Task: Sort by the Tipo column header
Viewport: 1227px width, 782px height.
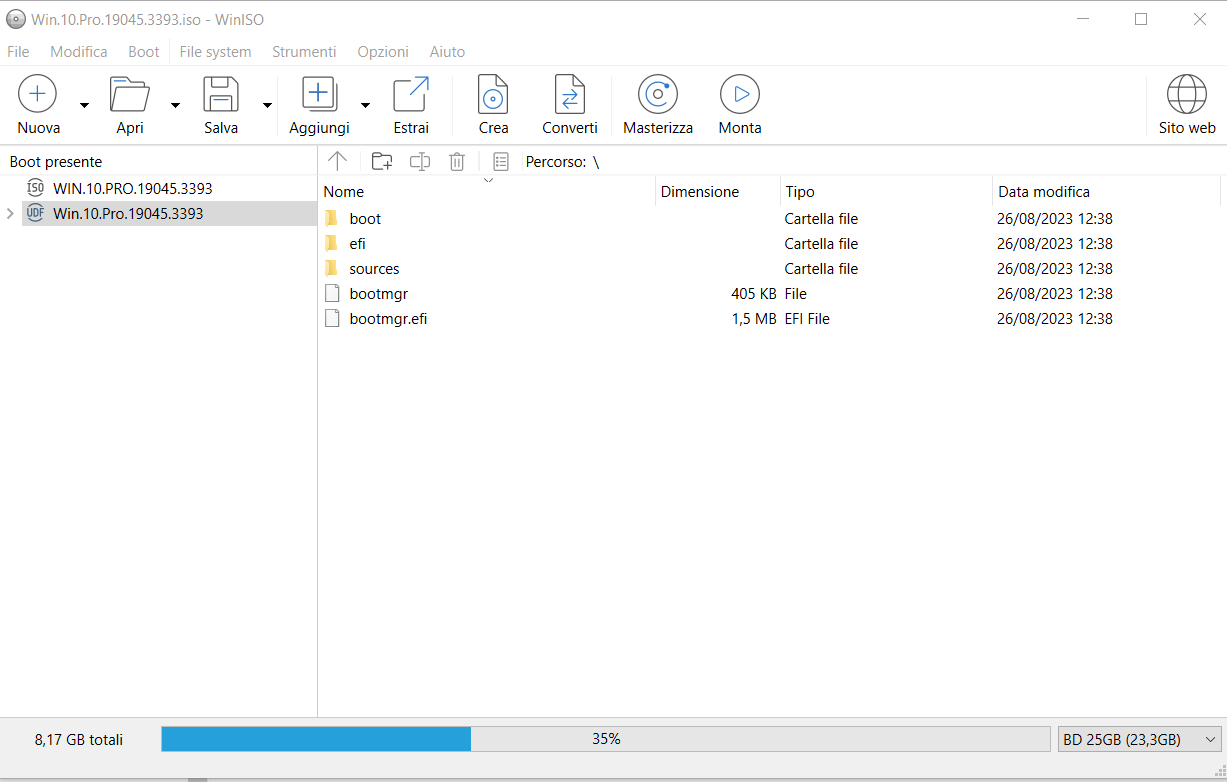Action: point(885,191)
